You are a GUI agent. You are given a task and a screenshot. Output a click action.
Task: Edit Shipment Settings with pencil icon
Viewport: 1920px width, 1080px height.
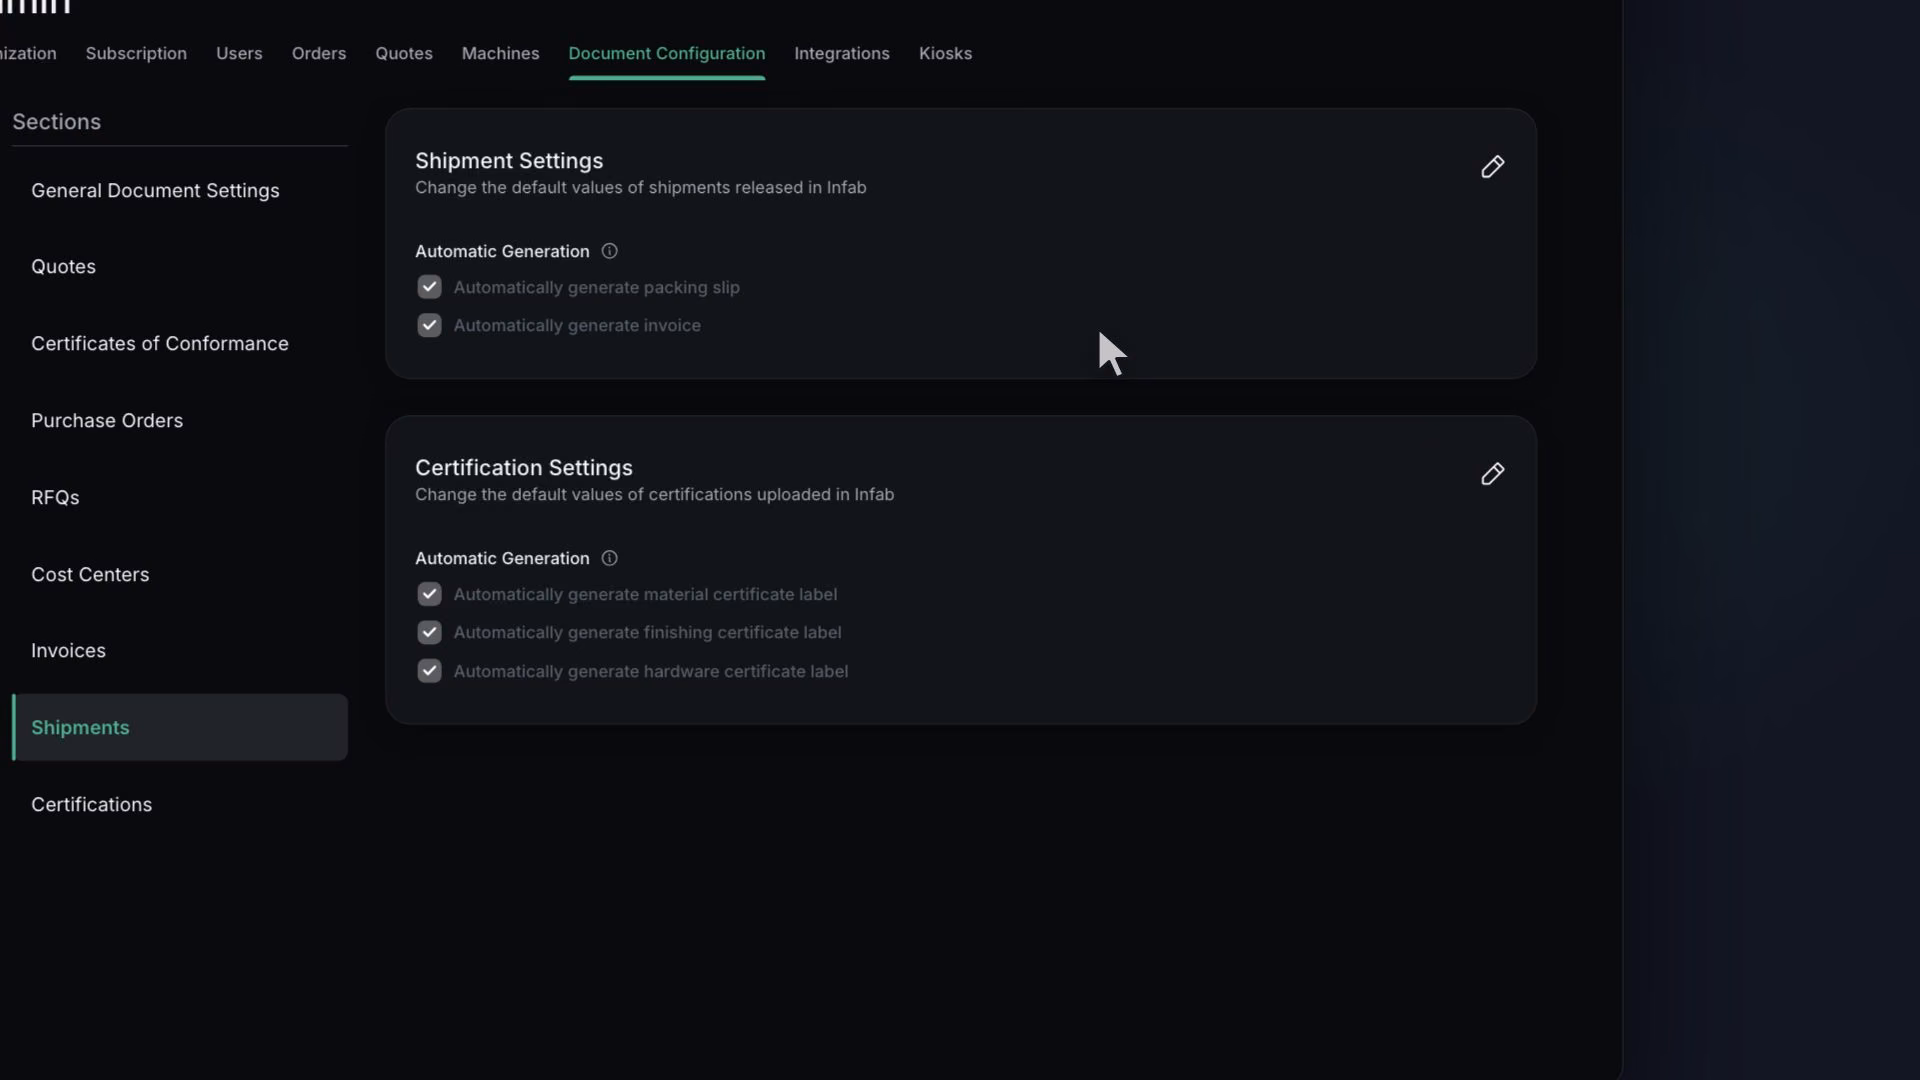pyautogui.click(x=1492, y=167)
